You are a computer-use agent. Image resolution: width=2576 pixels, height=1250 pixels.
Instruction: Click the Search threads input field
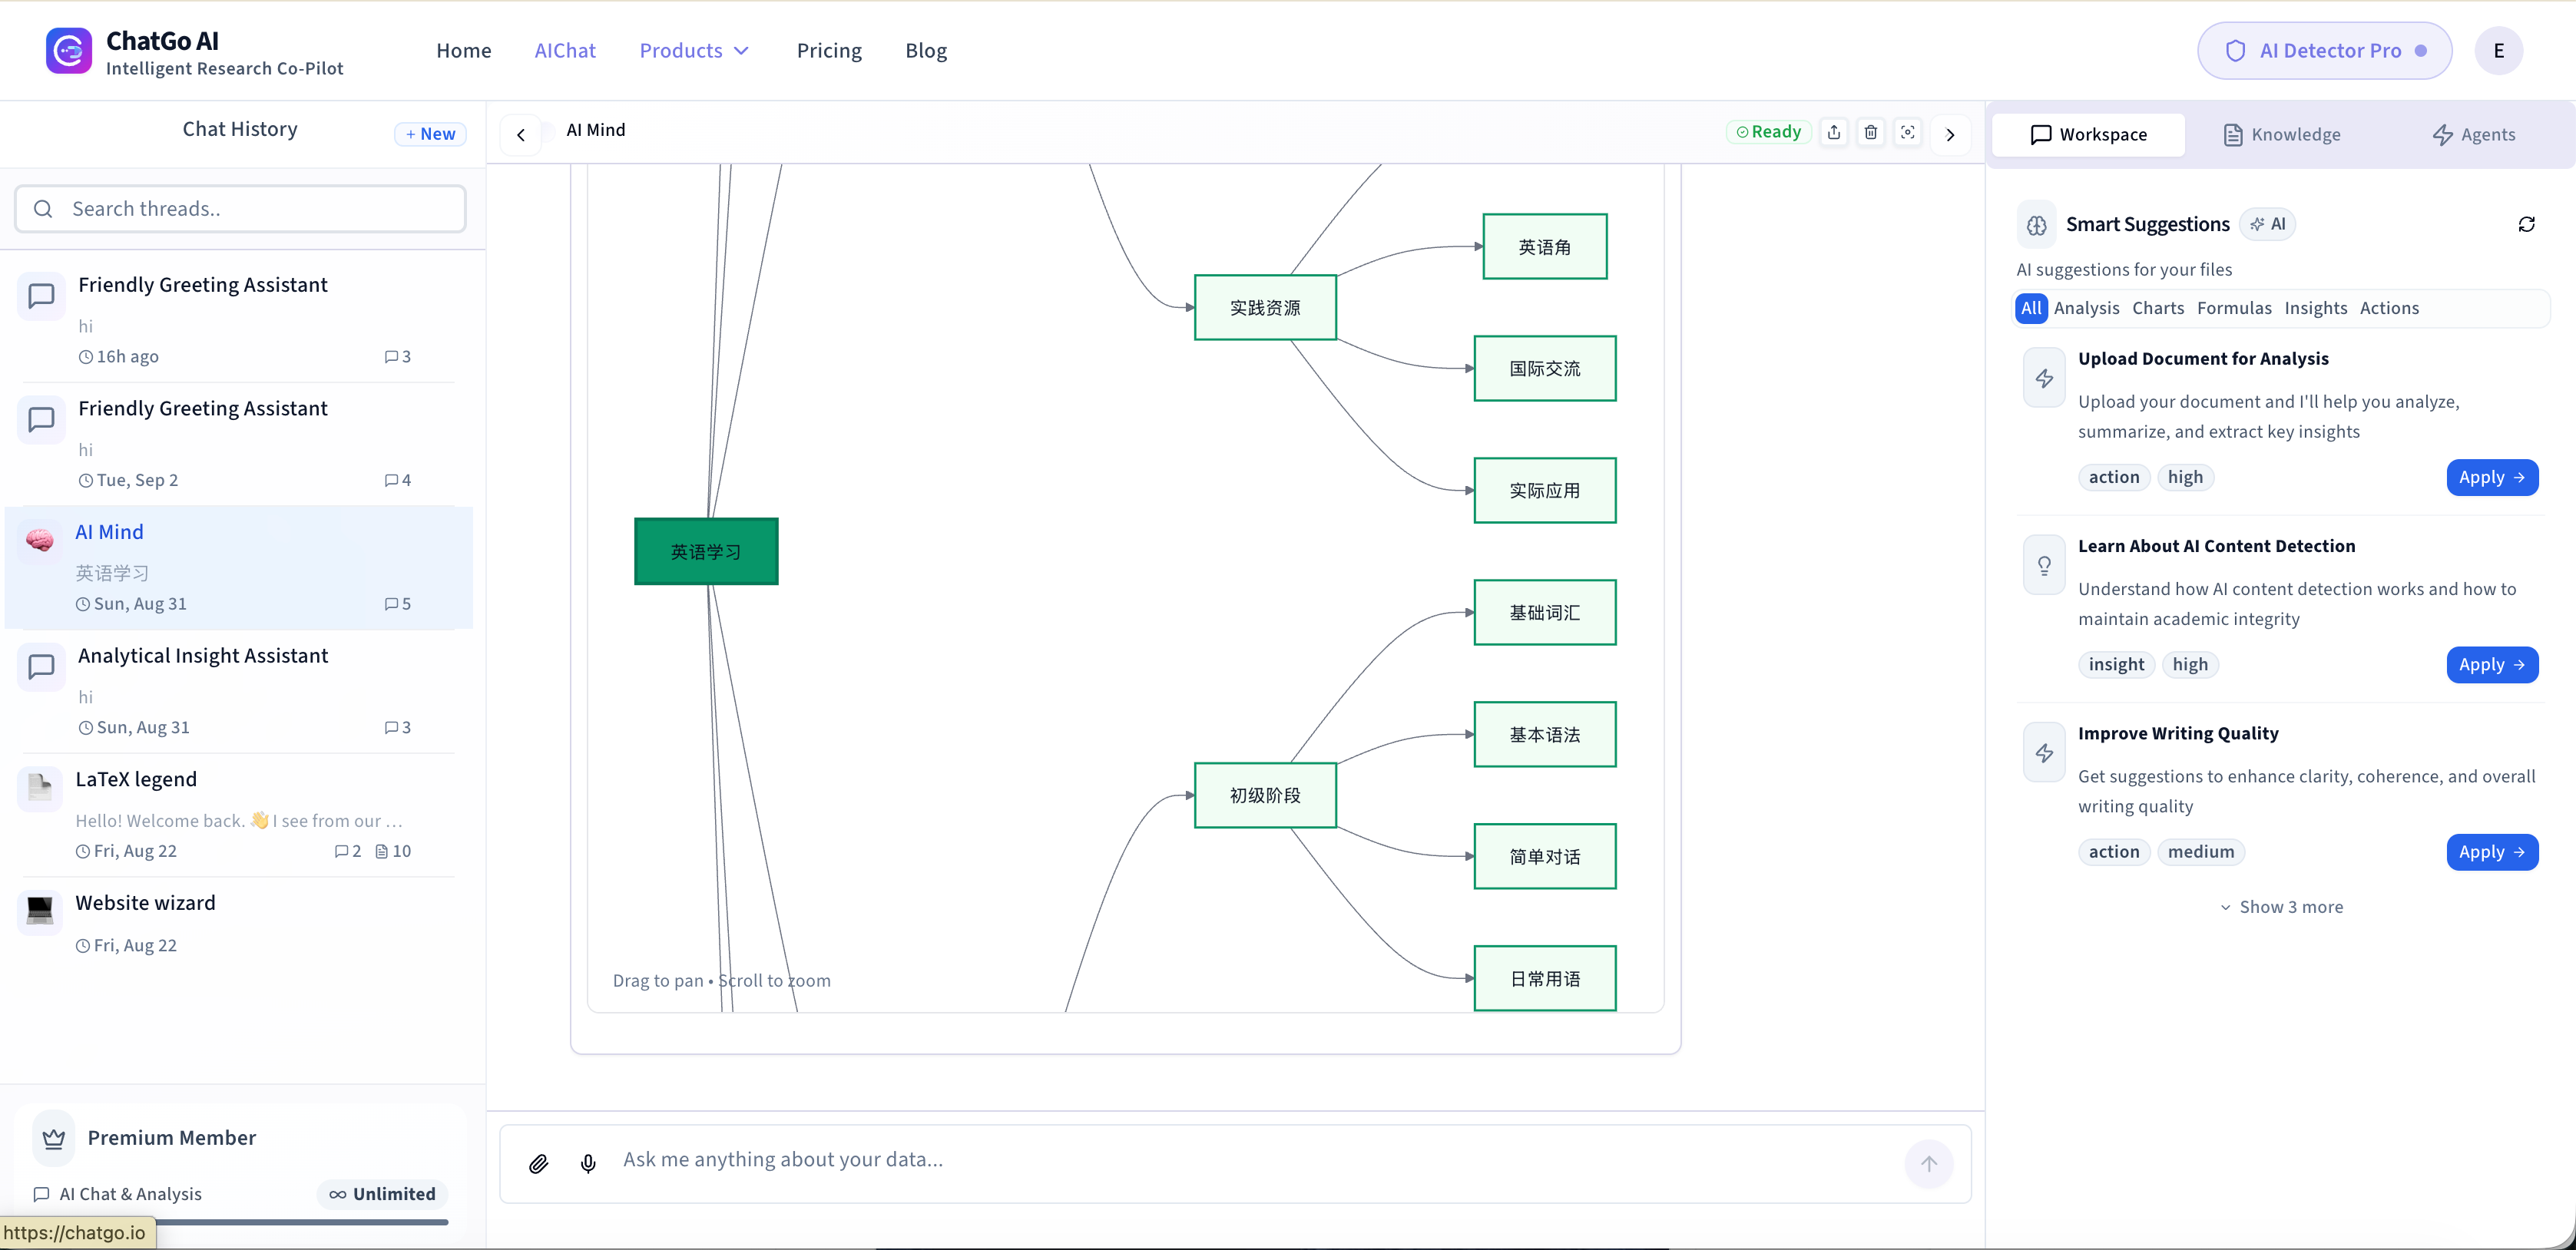(x=240, y=209)
